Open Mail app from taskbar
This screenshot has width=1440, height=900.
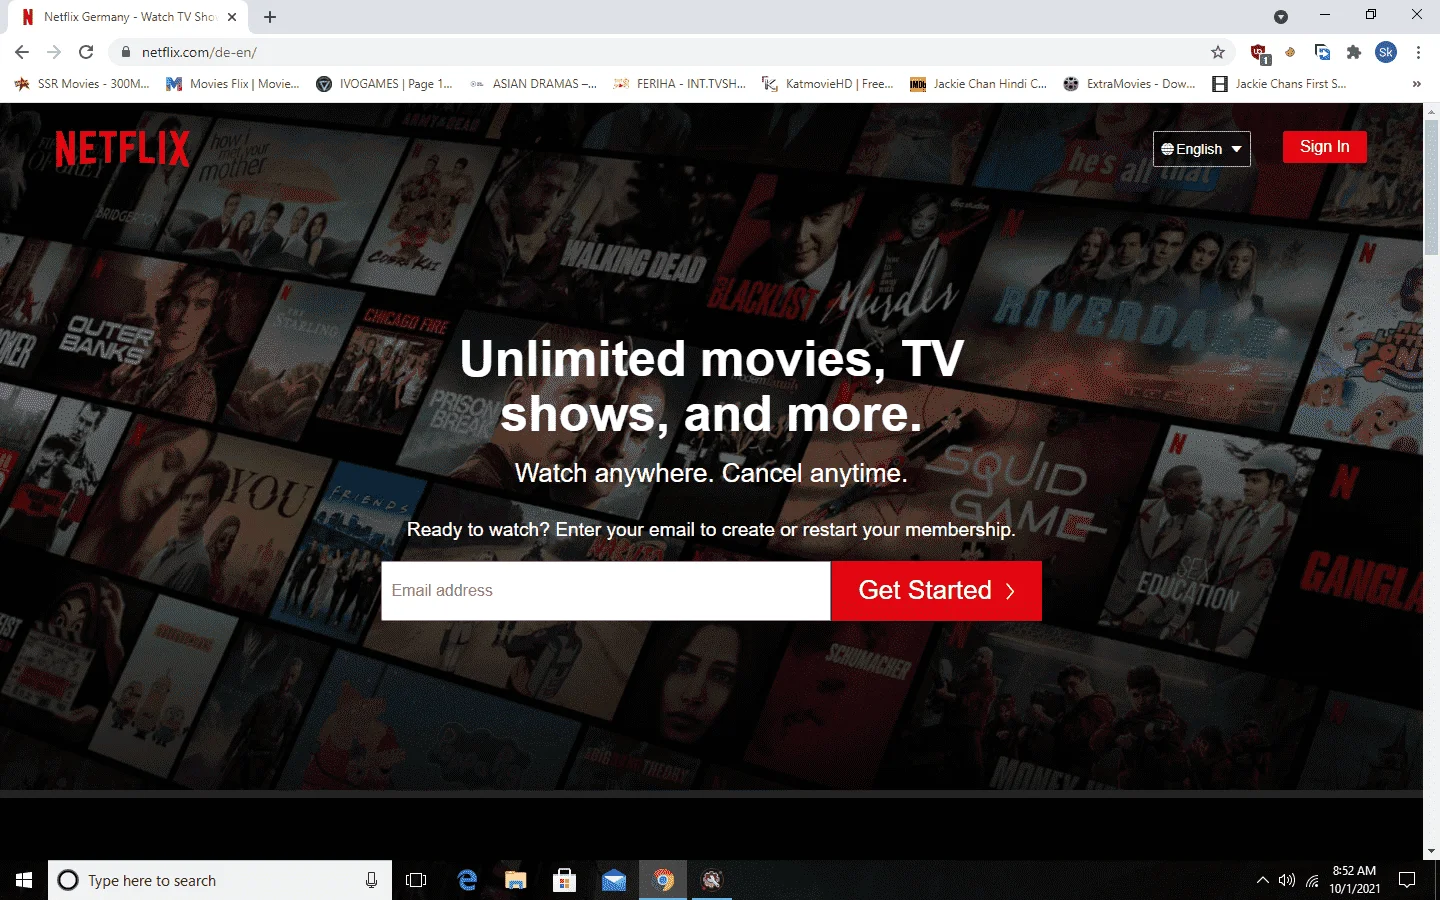click(x=613, y=880)
